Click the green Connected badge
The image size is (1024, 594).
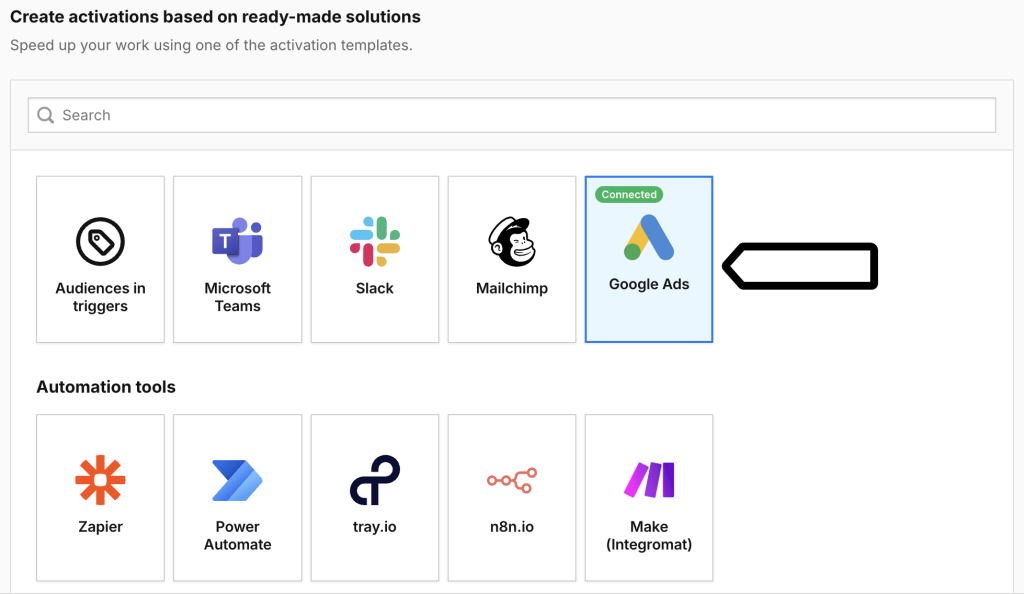pos(629,195)
